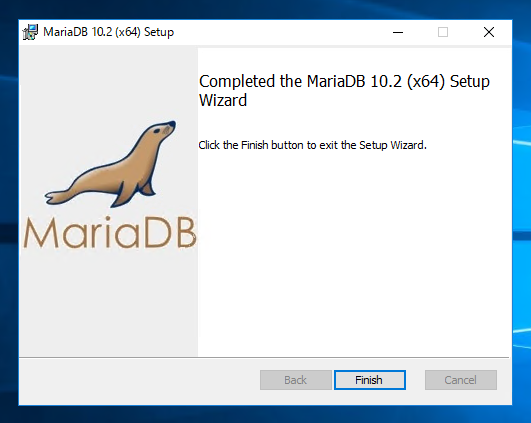The height and width of the screenshot is (423, 531).
Task: Click the installer icon in title bar
Action: pyautogui.click(x=30, y=32)
